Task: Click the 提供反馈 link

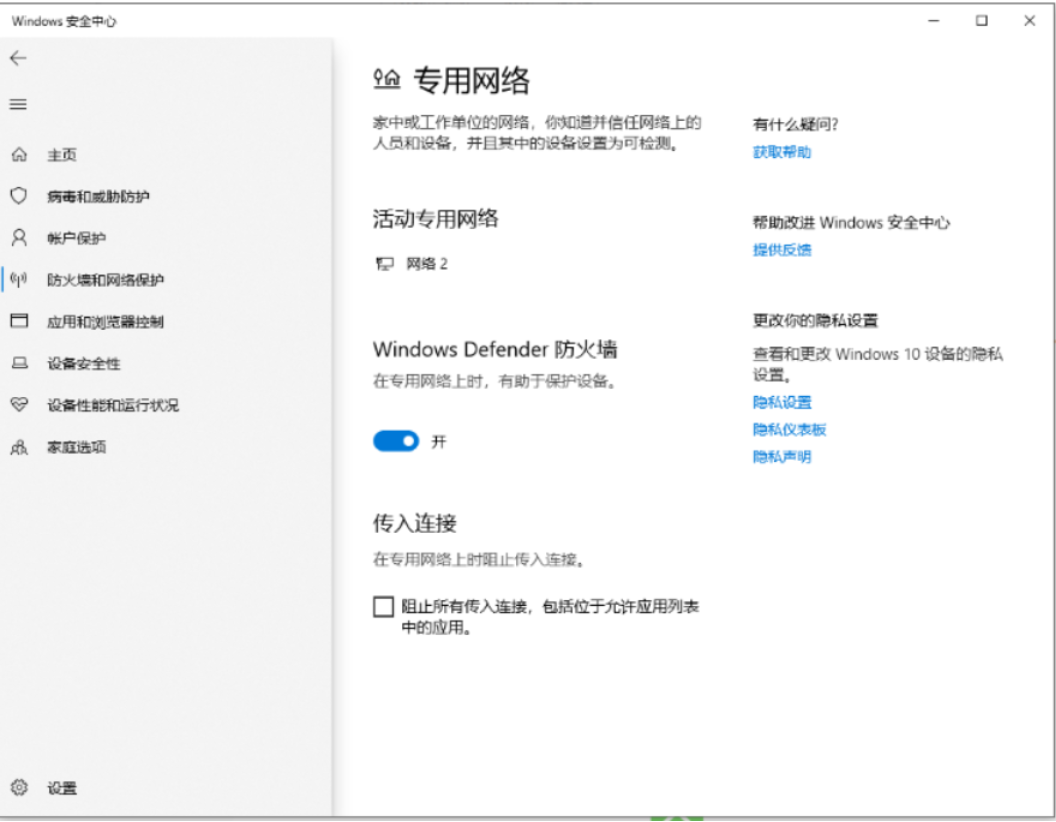Action: coord(781,250)
